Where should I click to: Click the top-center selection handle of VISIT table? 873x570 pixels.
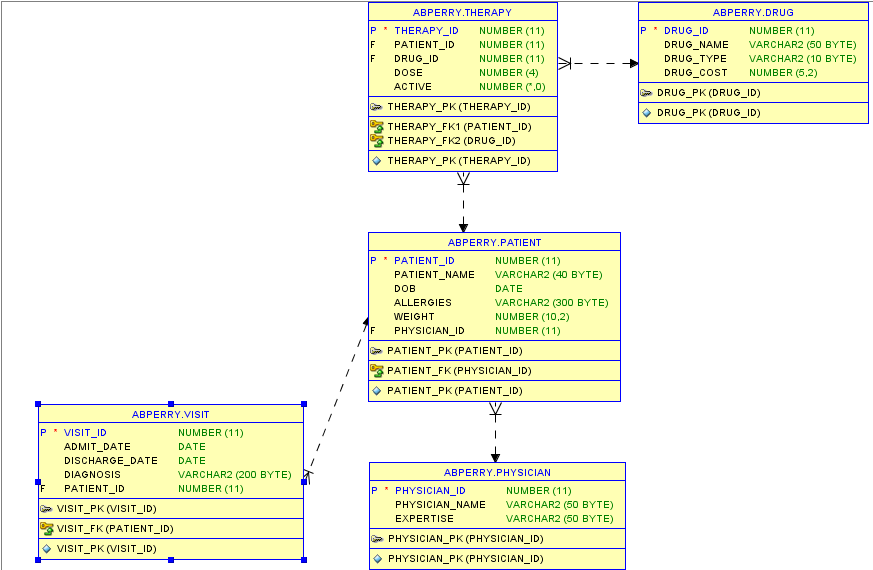point(171,404)
